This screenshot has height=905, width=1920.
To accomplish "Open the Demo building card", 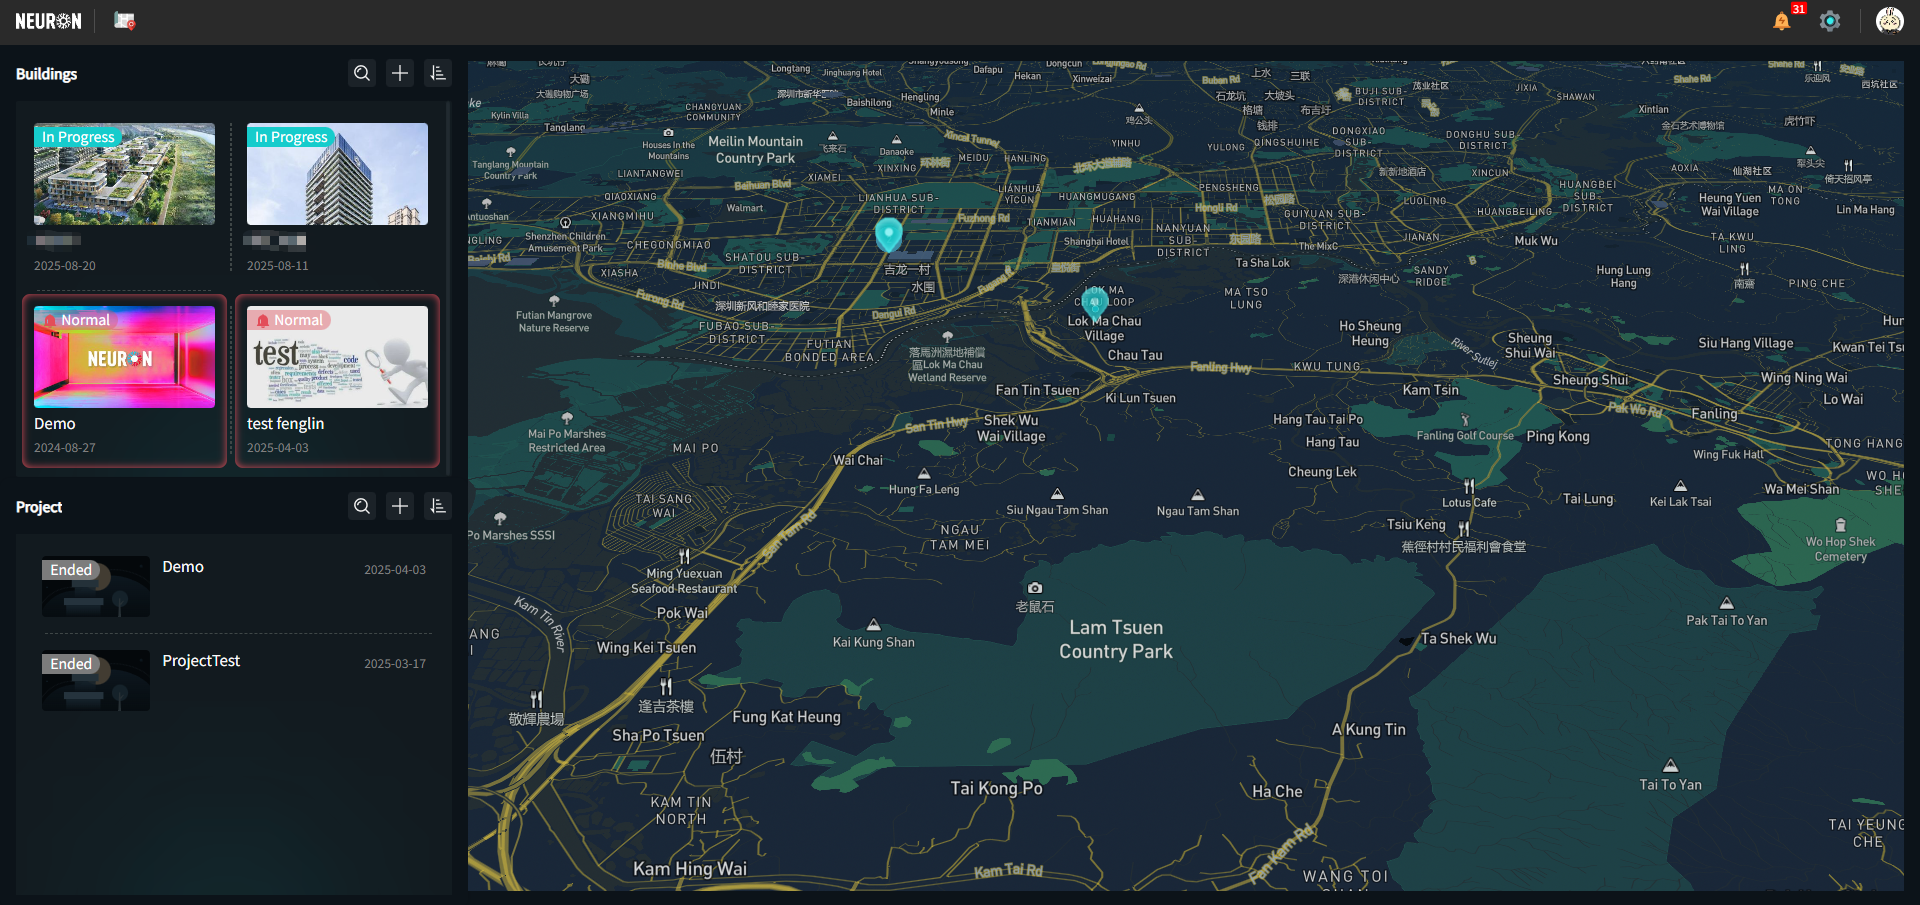I will [x=124, y=380].
